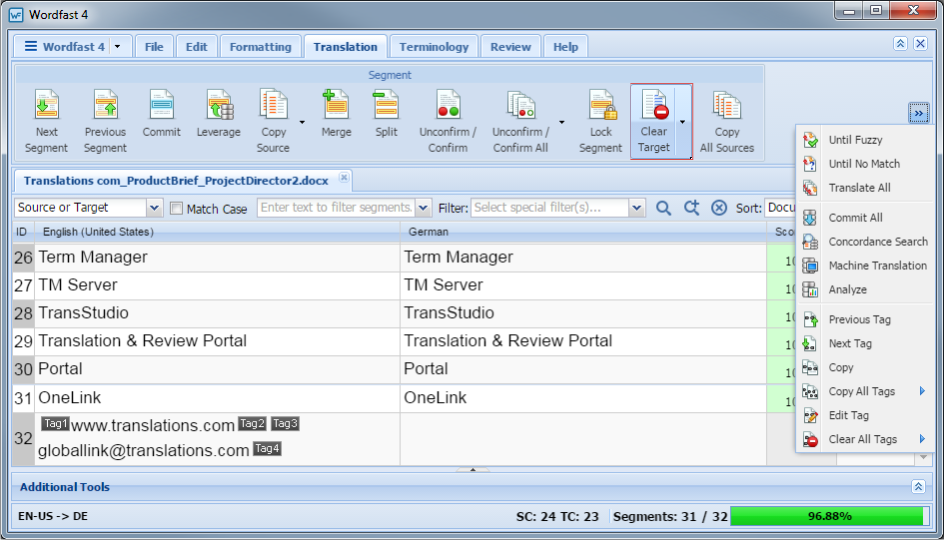Click segment ID 28 row header

pyautogui.click(x=23, y=313)
